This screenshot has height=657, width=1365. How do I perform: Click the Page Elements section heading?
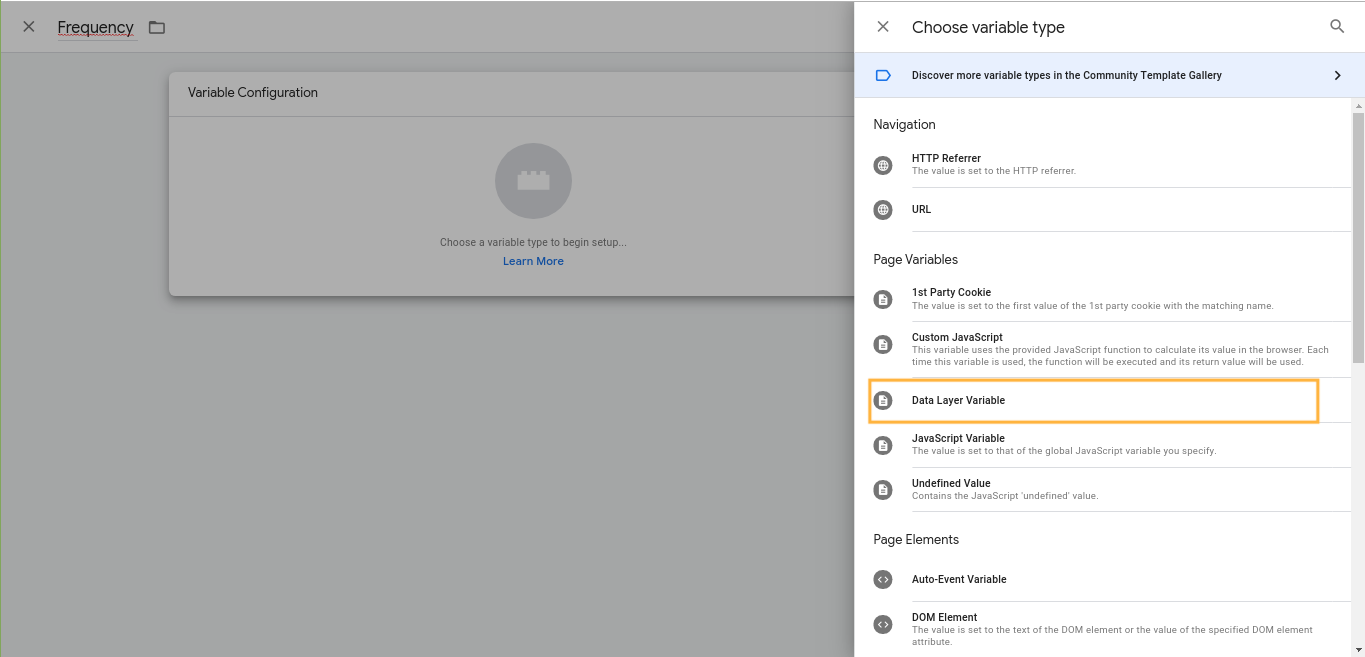(x=916, y=540)
